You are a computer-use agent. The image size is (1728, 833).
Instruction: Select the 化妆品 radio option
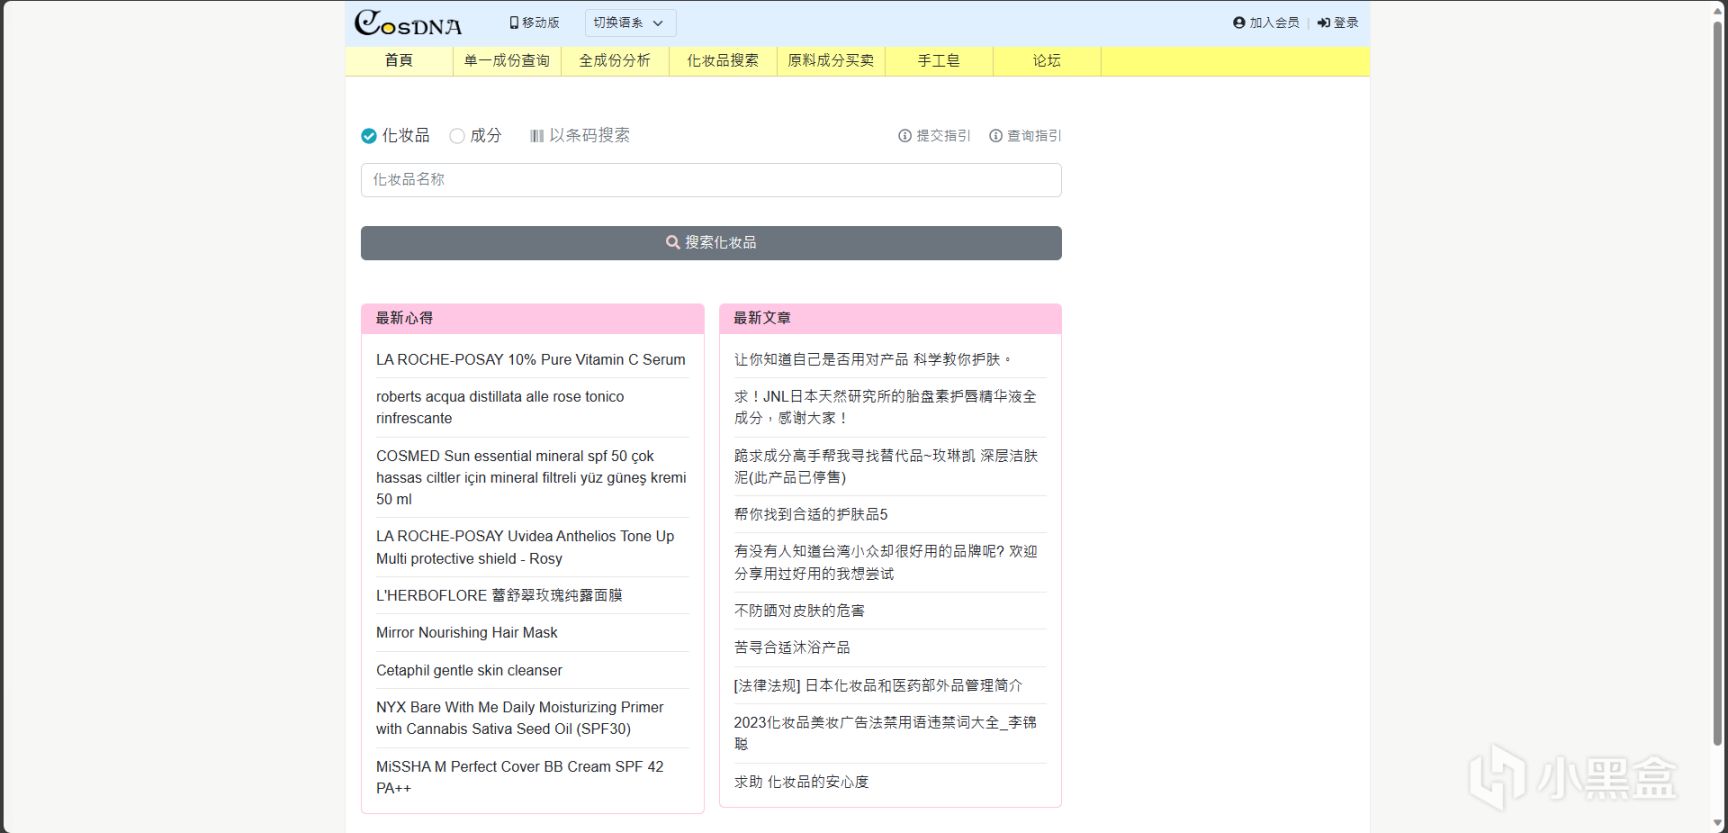[x=369, y=136]
